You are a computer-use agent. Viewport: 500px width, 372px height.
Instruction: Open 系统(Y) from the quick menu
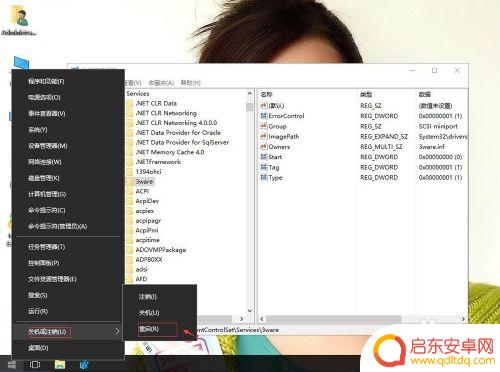coord(68,130)
